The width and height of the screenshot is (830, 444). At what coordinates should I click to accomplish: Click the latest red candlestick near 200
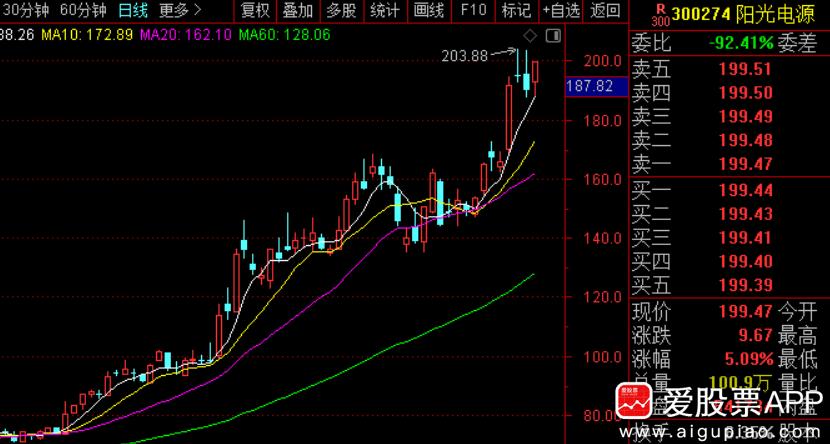536,72
